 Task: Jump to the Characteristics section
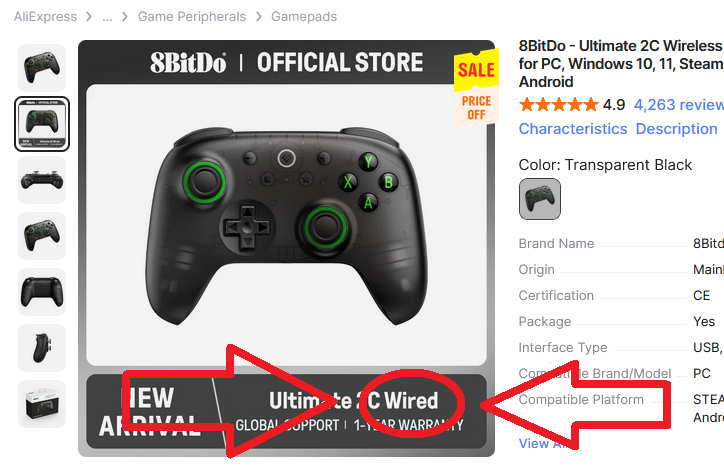coord(573,129)
